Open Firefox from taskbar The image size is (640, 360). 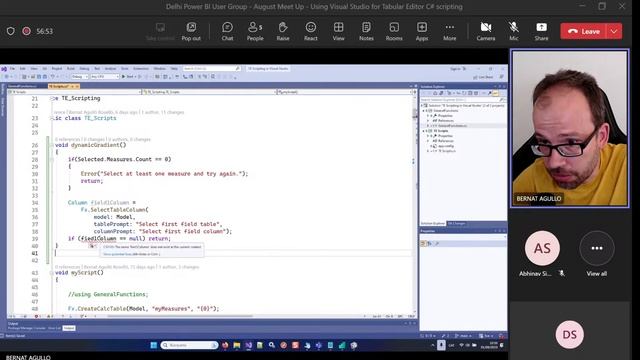pyautogui.click(x=225, y=345)
